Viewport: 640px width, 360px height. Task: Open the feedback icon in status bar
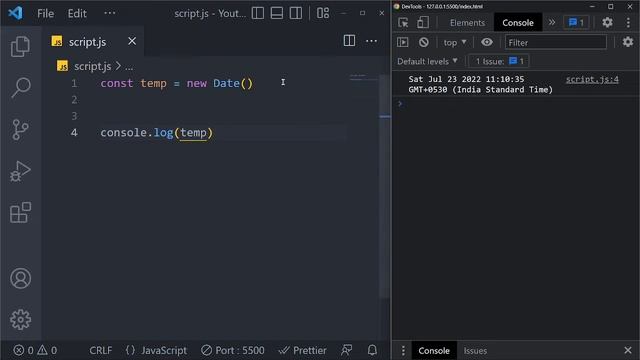coord(347,350)
